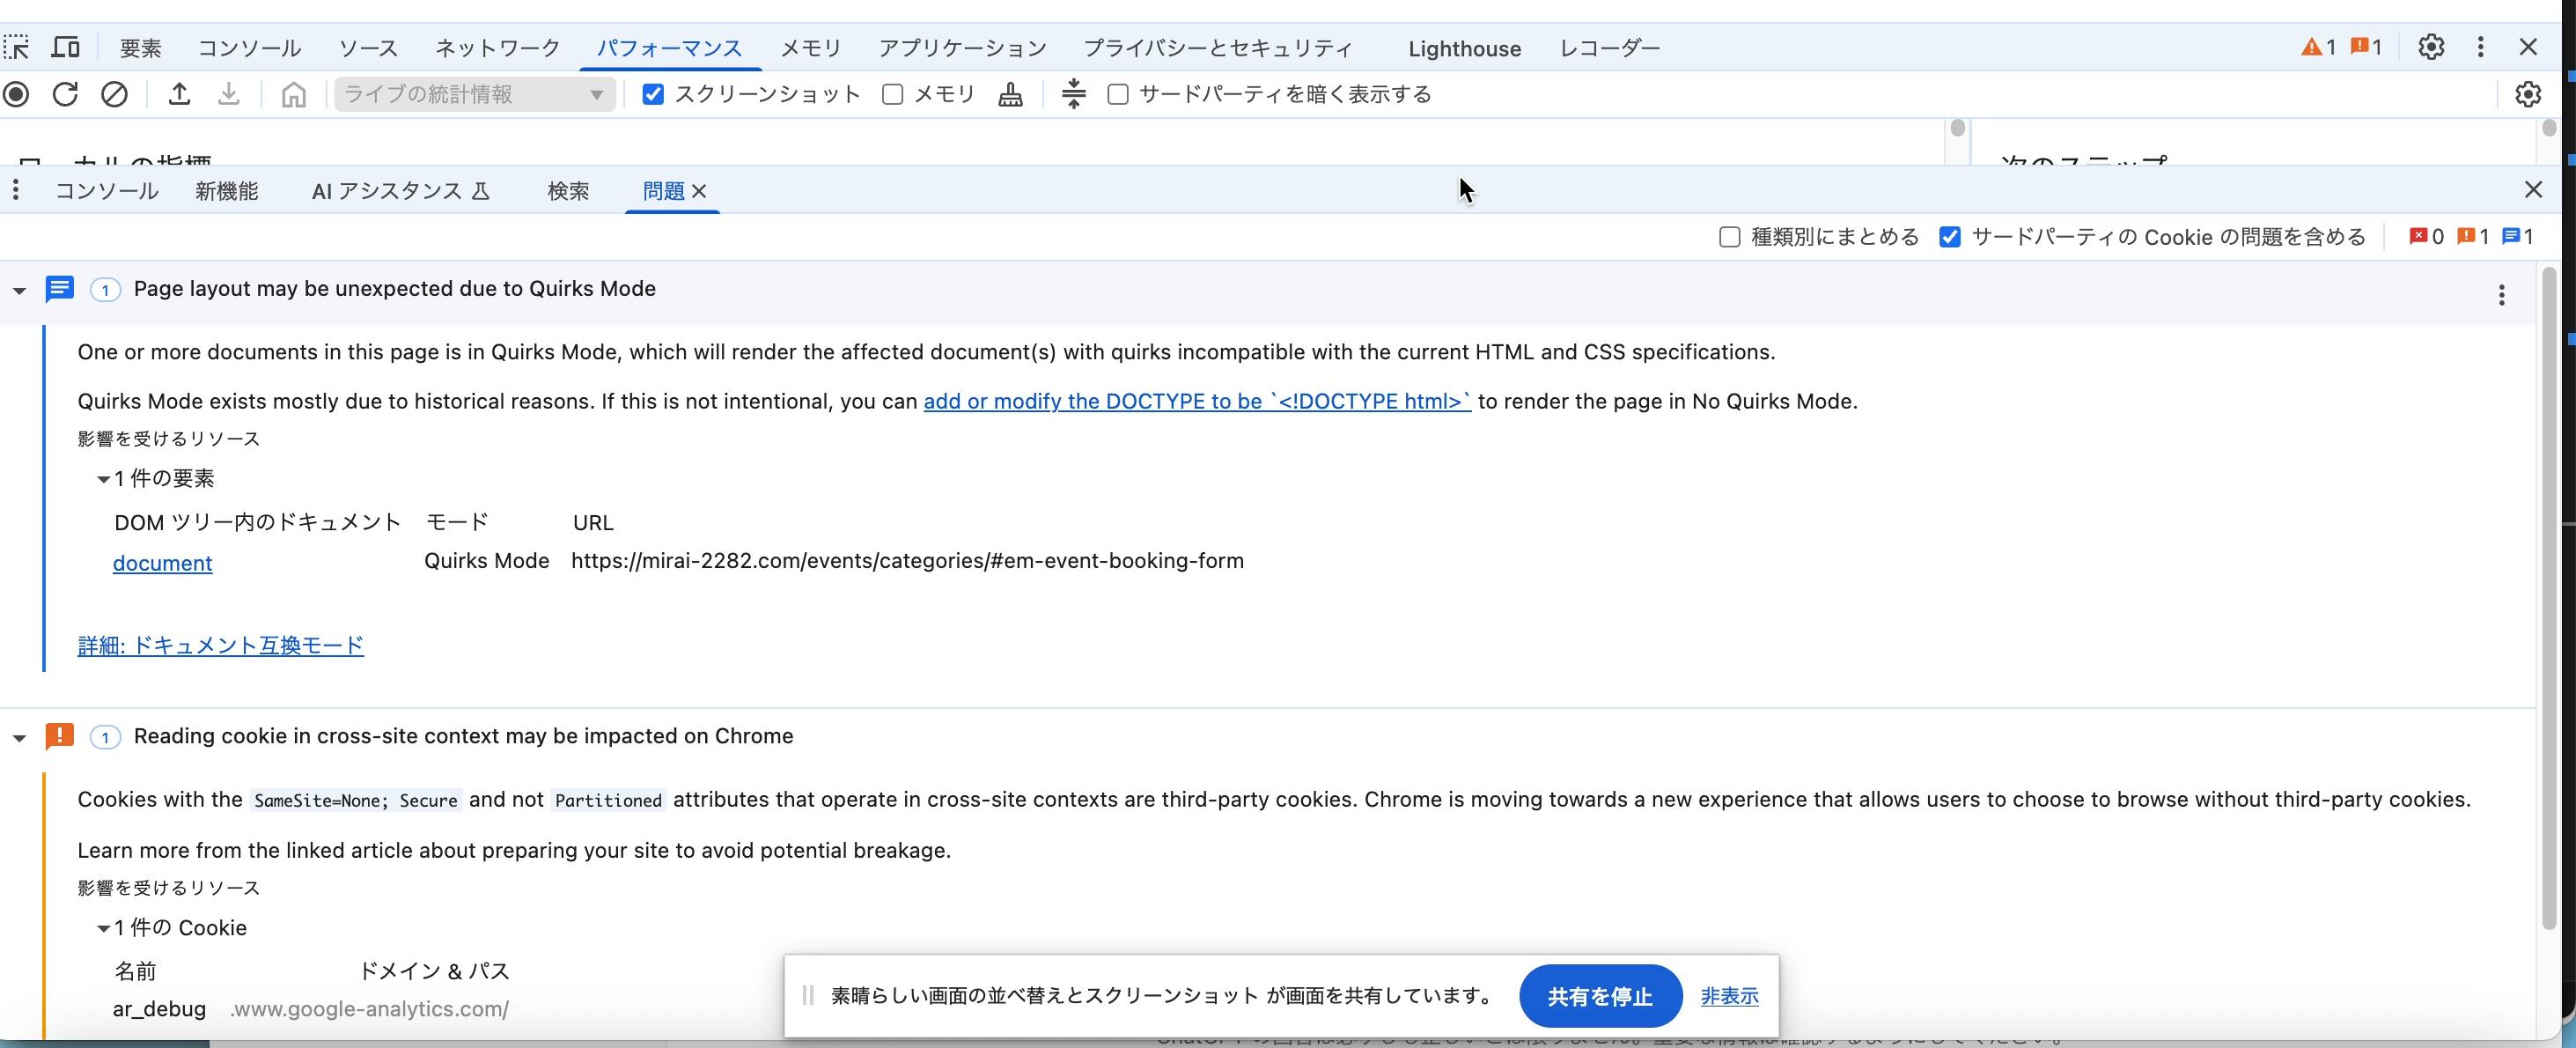Open the Lighthouse tab
2576x1048 pixels.
pyautogui.click(x=1464, y=48)
